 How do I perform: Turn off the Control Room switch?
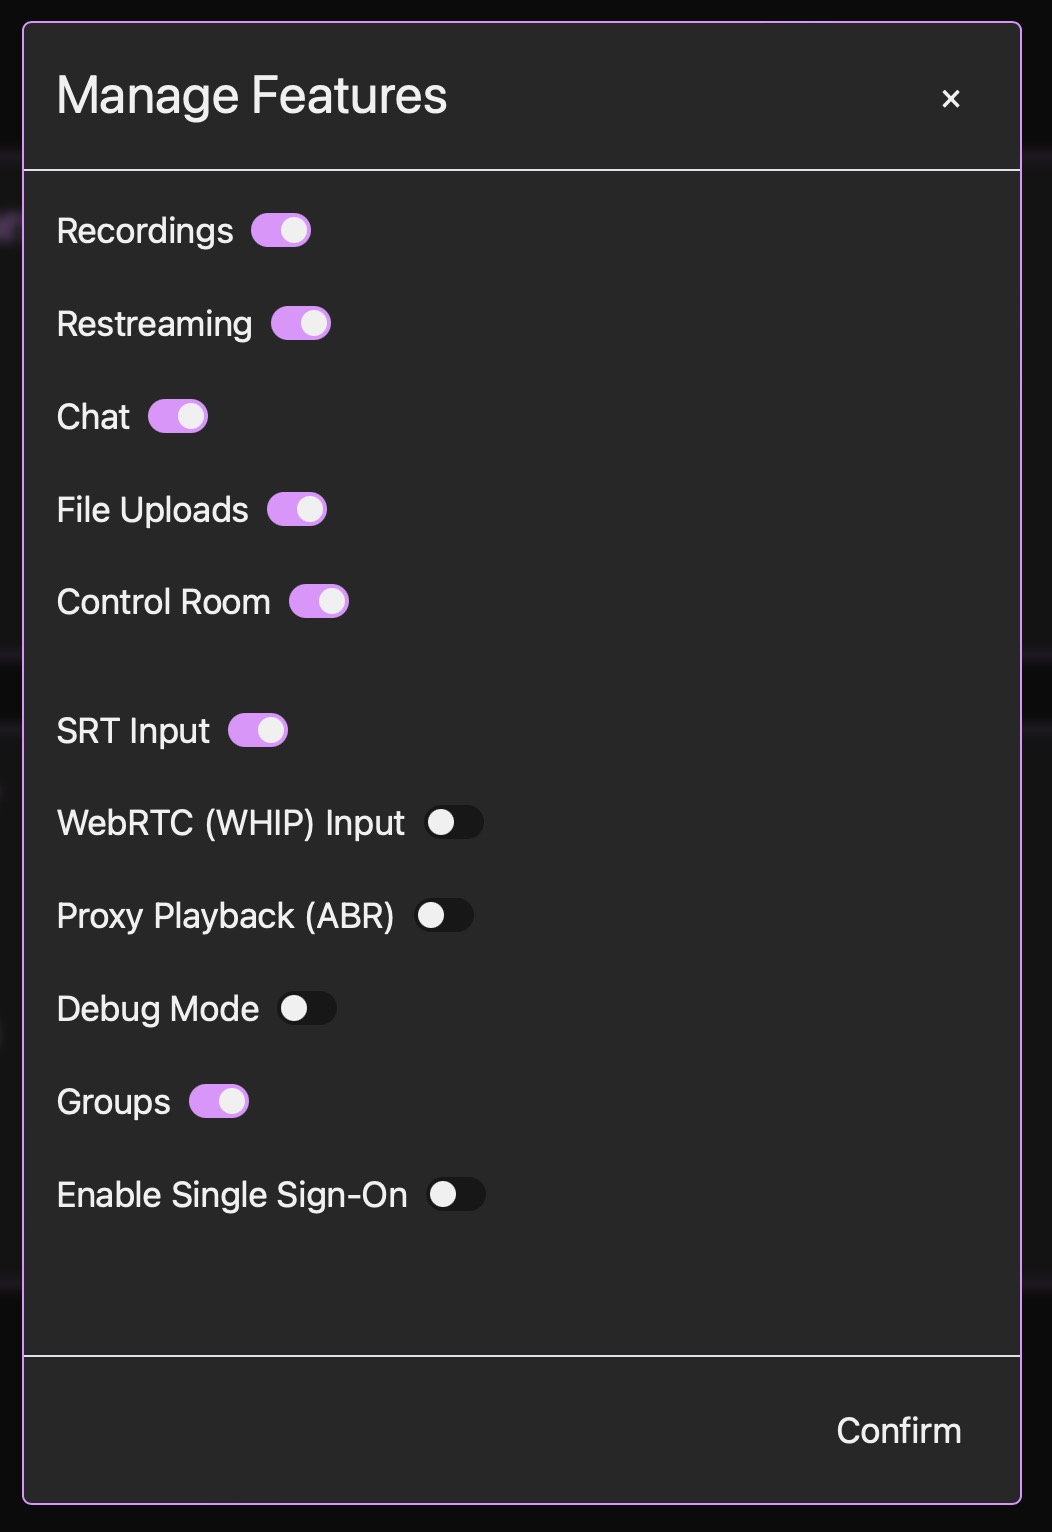[x=319, y=602]
